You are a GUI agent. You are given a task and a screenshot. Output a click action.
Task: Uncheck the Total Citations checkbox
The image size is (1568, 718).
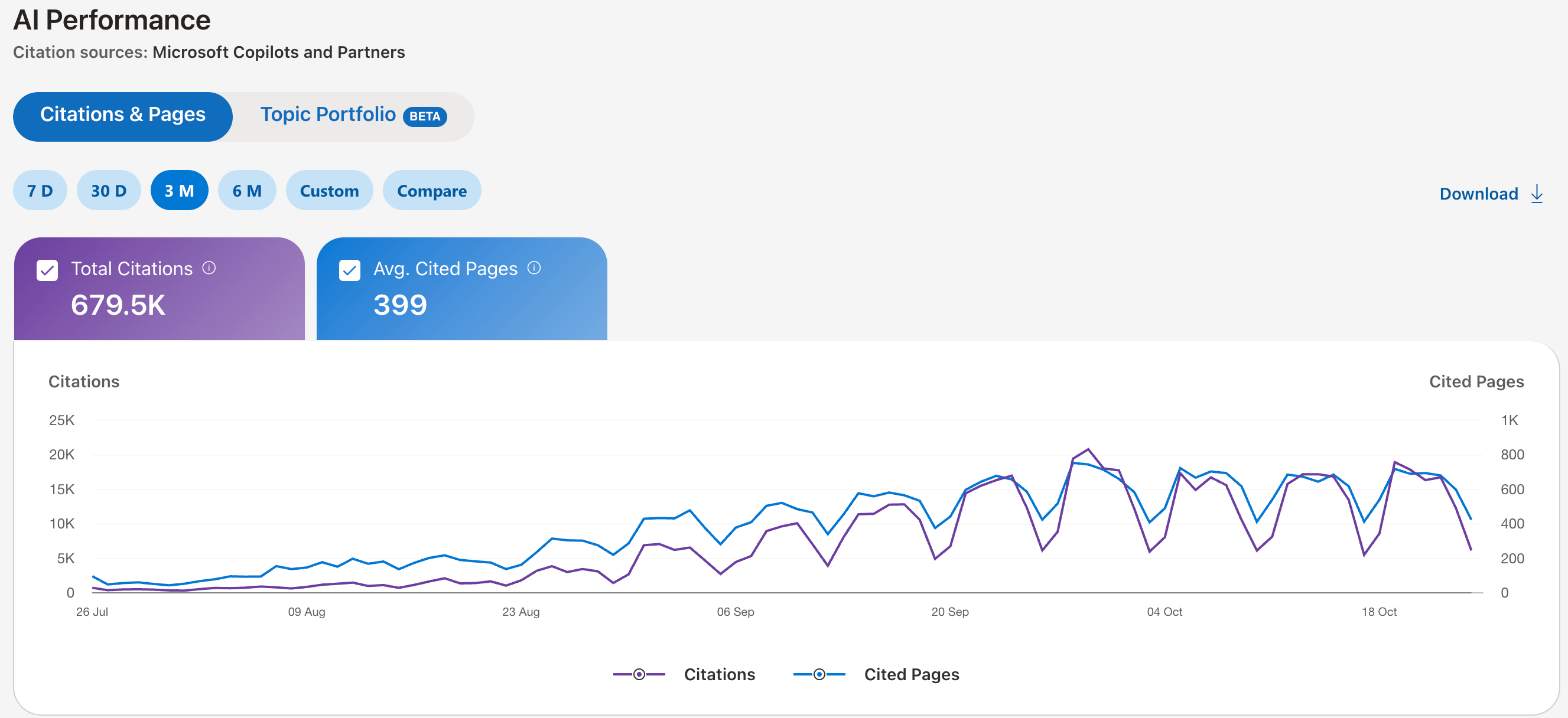pos(47,270)
